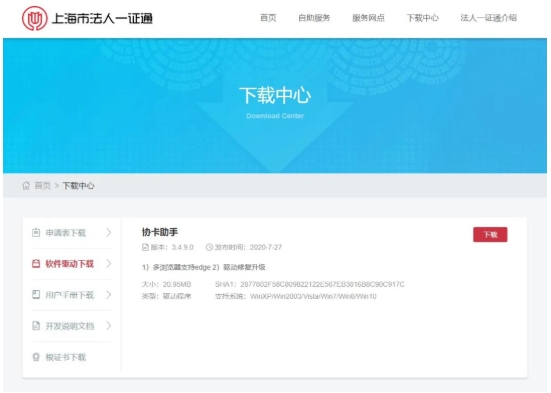Expand the 软件驱动下载 chevron arrow

(x=109, y=264)
